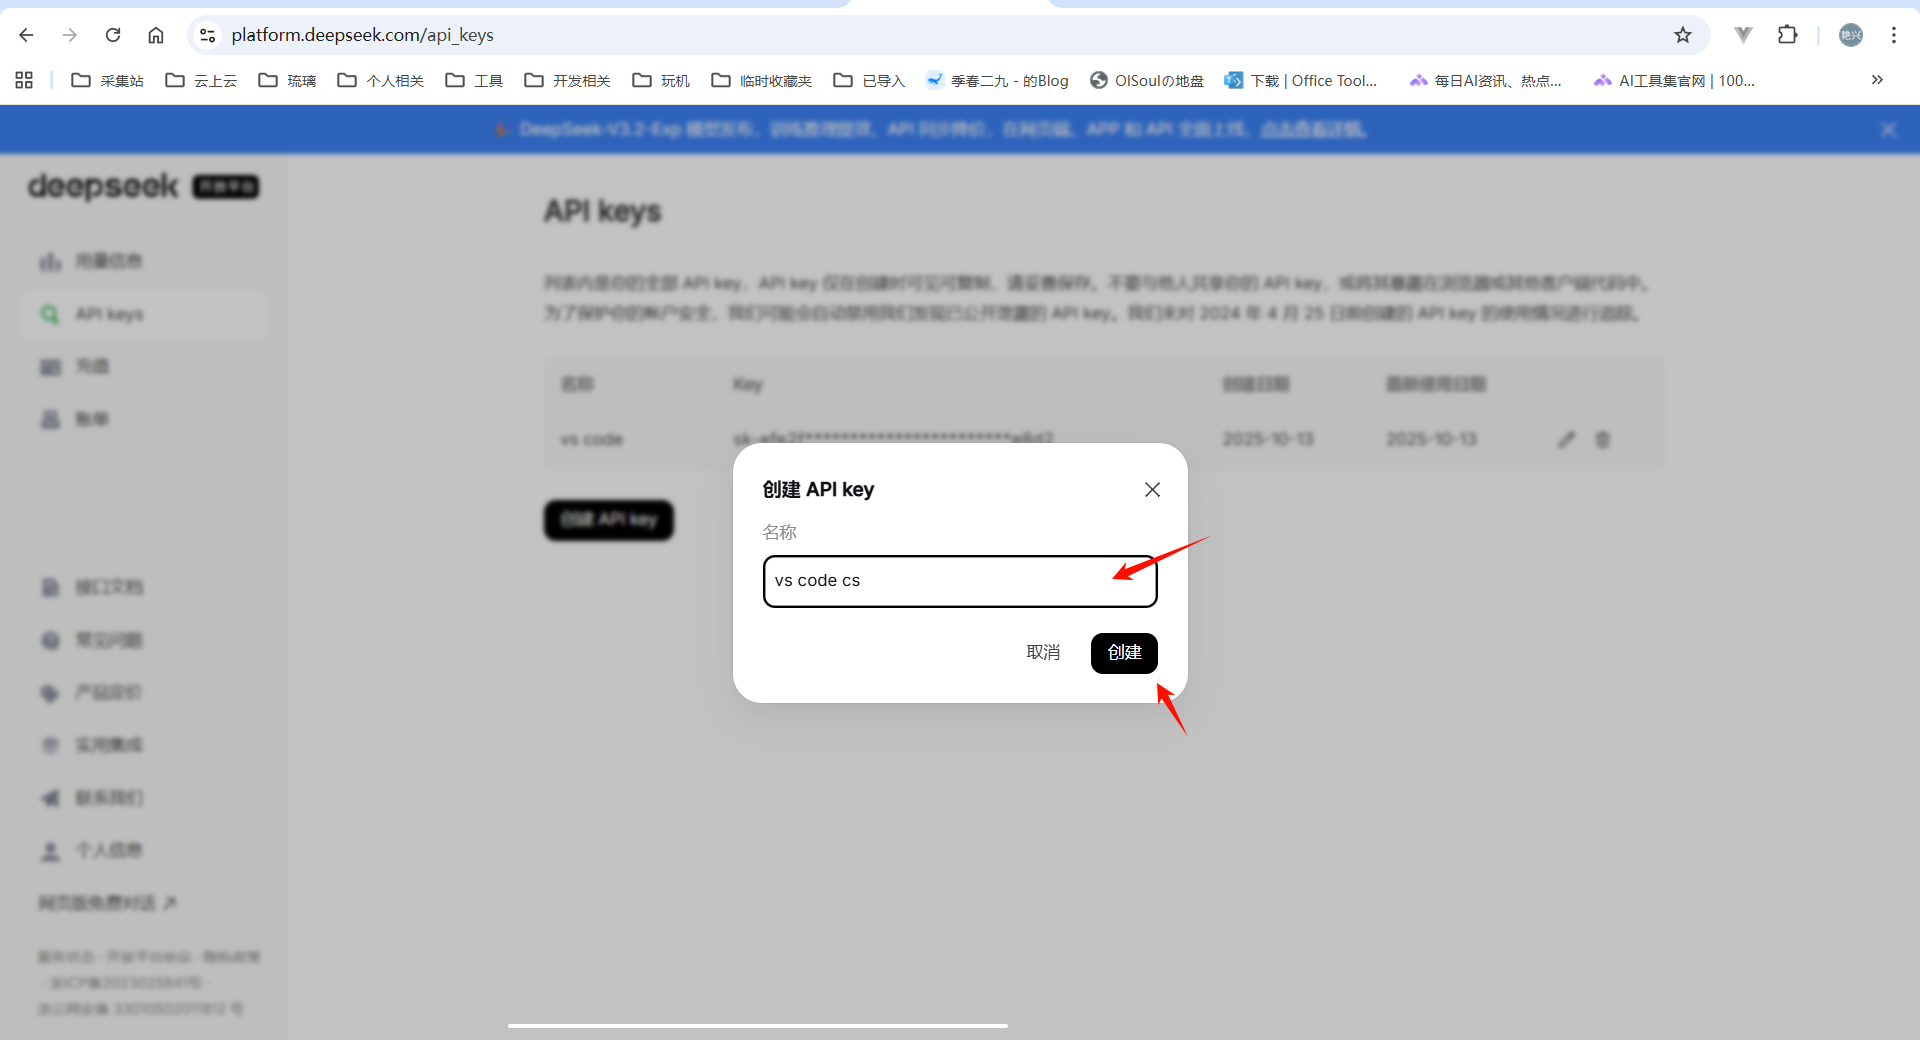Open the browser extensions puzzle icon
This screenshot has width=1920, height=1040.
point(1787,35)
